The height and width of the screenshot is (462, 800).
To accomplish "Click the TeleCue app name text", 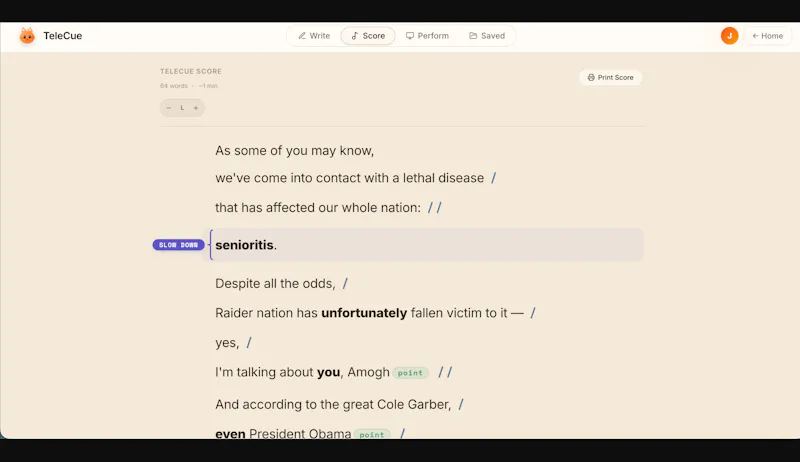I will click(x=63, y=36).
